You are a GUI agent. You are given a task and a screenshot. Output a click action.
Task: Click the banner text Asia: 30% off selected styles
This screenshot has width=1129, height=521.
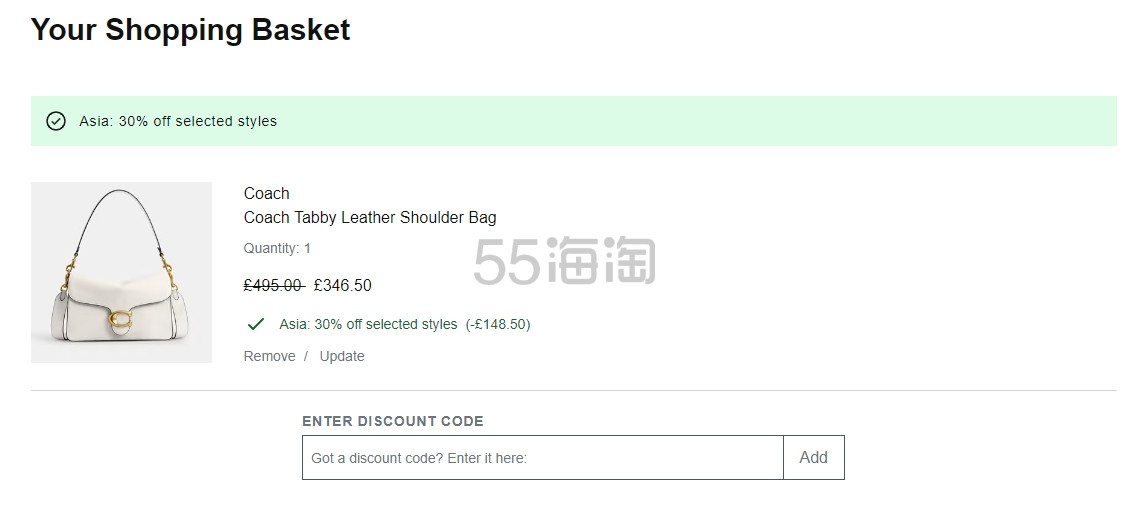click(178, 121)
